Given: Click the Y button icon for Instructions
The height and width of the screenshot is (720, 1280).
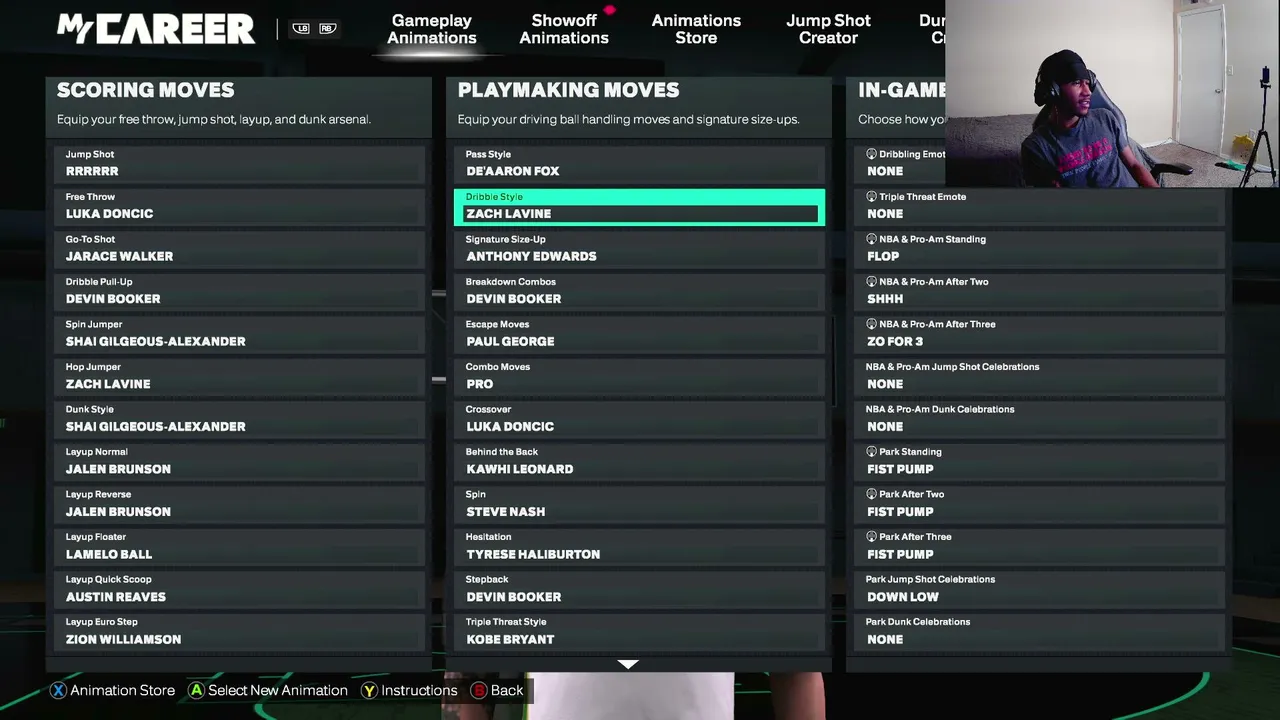Looking at the screenshot, I should pyautogui.click(x=369, y=690).
